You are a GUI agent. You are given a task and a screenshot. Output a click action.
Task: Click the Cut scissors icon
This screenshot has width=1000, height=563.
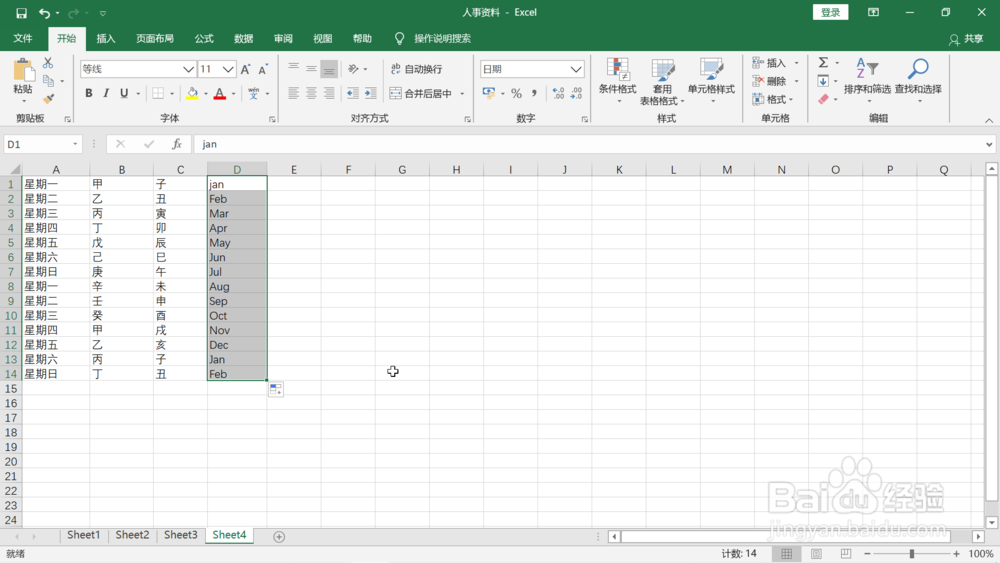coord(48,63)
